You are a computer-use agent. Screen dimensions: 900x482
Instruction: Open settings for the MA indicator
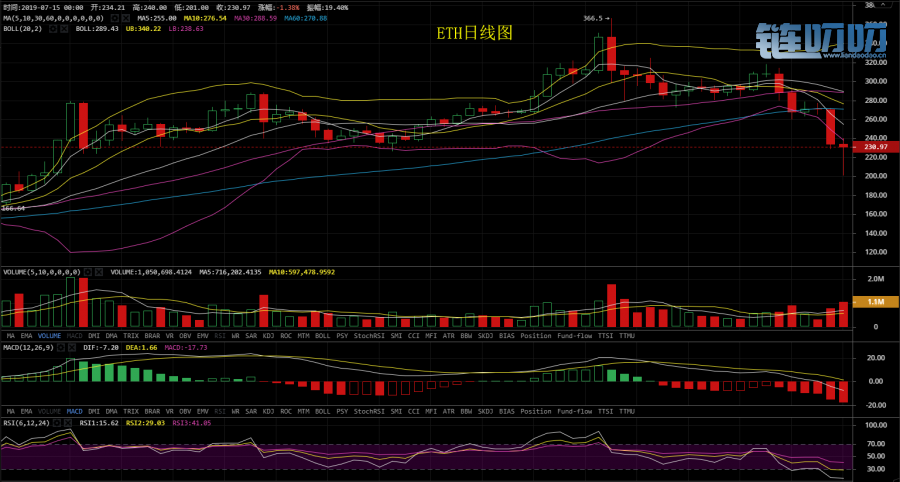point(114,17)
